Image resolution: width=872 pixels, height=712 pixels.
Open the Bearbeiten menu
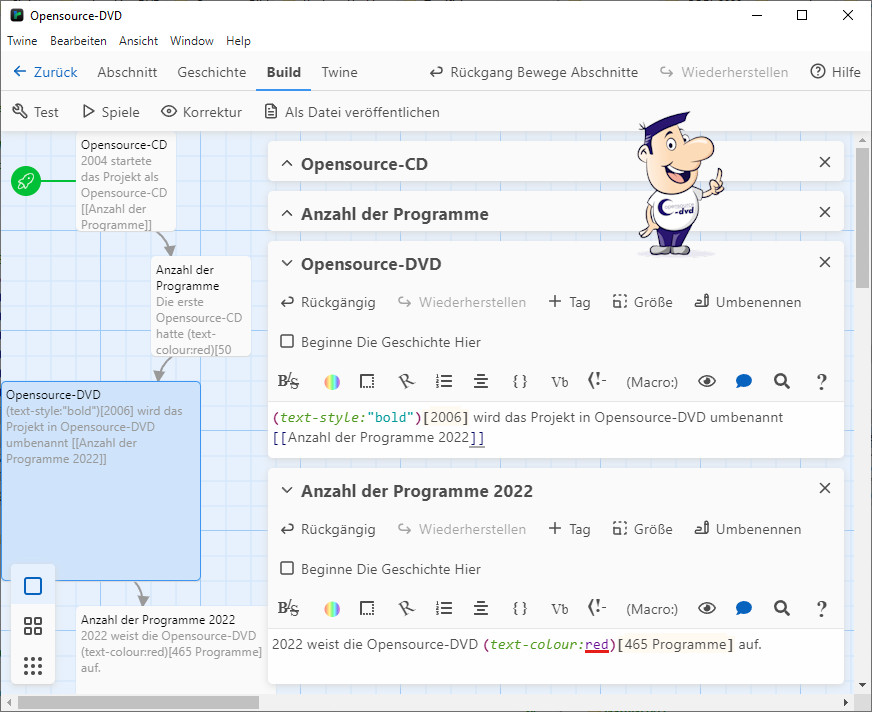pos(78,41)
